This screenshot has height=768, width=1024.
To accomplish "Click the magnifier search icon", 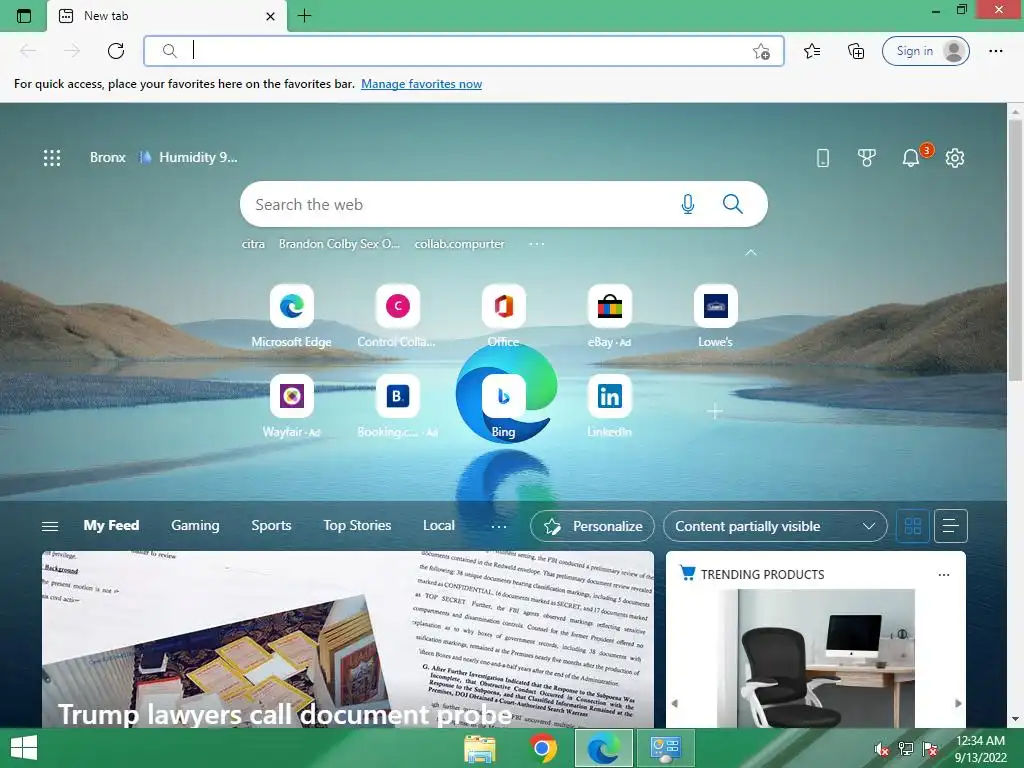I will [733, 204].
